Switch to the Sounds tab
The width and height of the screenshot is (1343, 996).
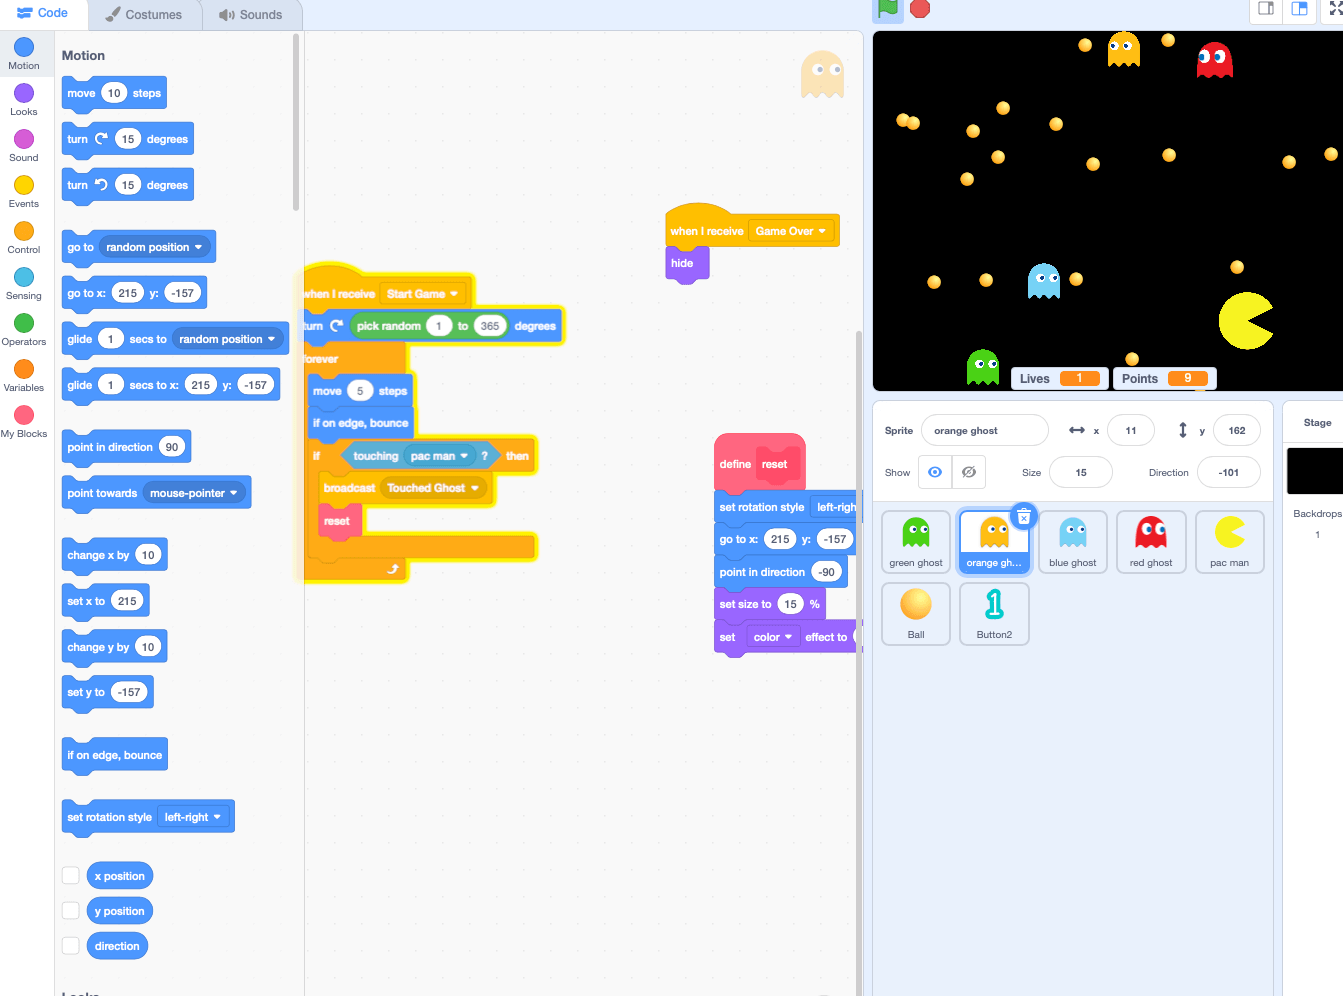click(x=251, y=14)
